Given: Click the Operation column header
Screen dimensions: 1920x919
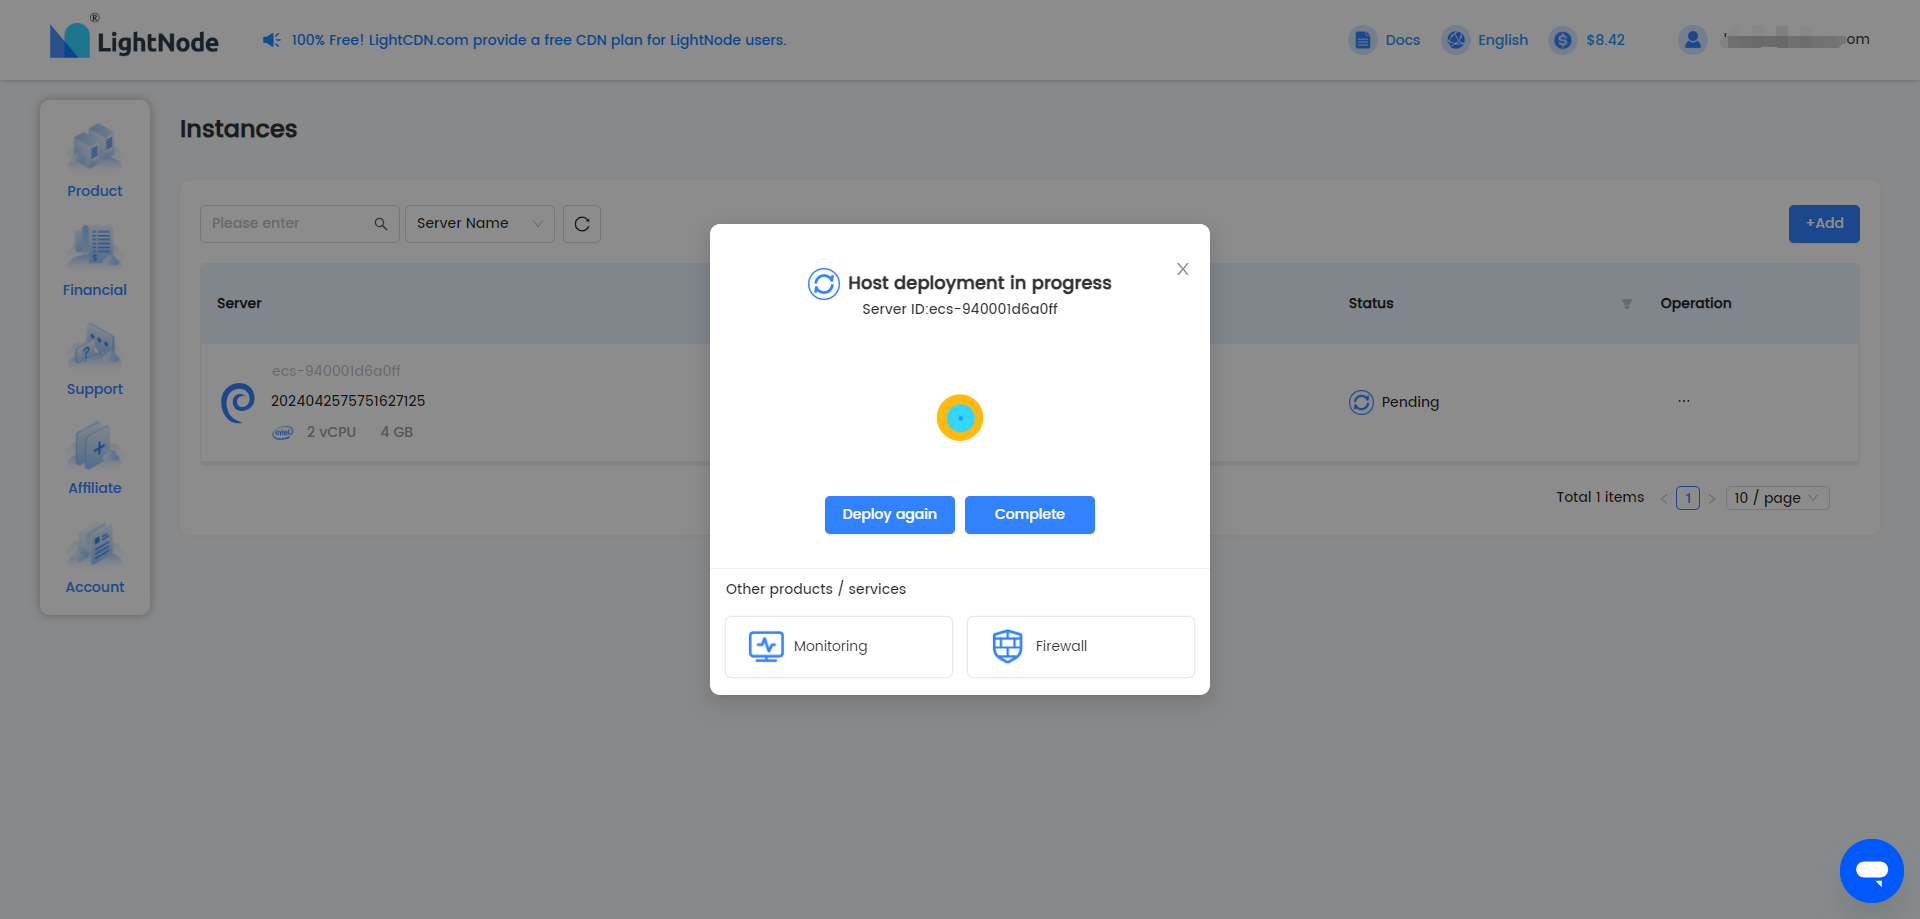Looking at the screenshot, I should click(1696, 304).
